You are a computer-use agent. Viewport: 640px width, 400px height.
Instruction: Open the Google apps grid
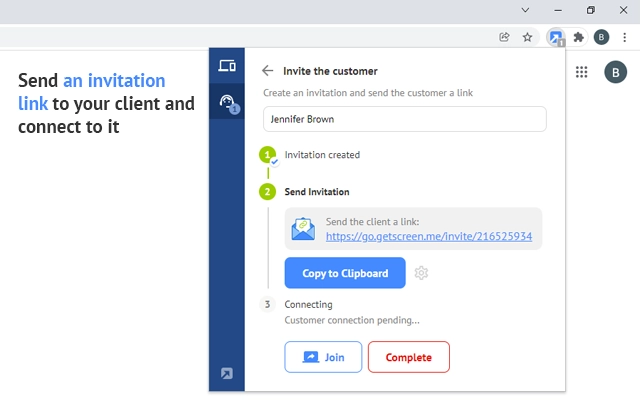pyautogui.click(x=582, y=72)
